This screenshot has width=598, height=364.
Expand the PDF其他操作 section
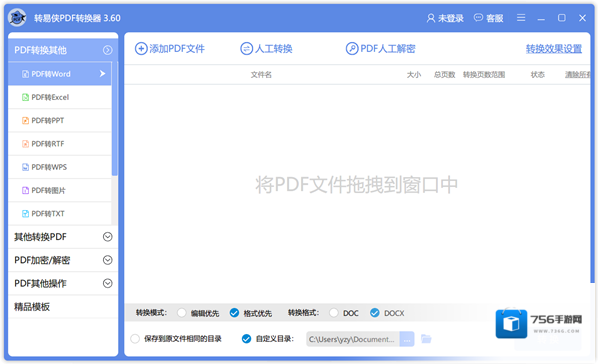point(63,283)
